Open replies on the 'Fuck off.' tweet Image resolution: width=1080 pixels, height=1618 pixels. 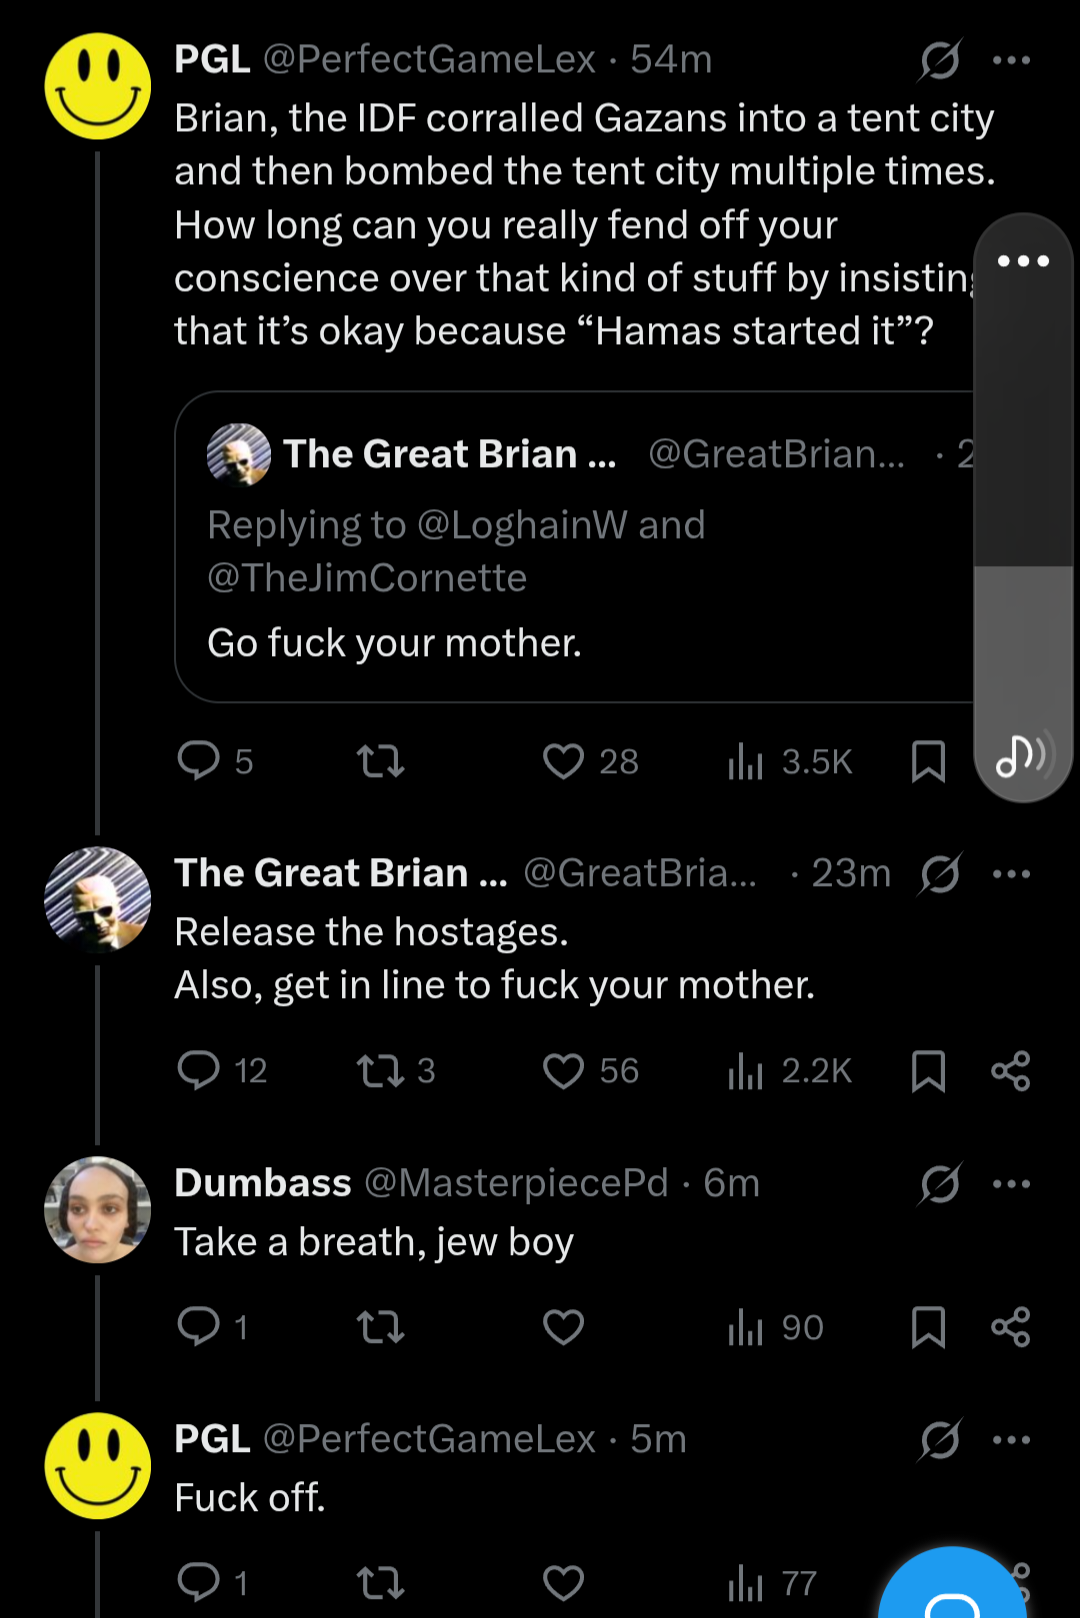(x=198, y=1582)
